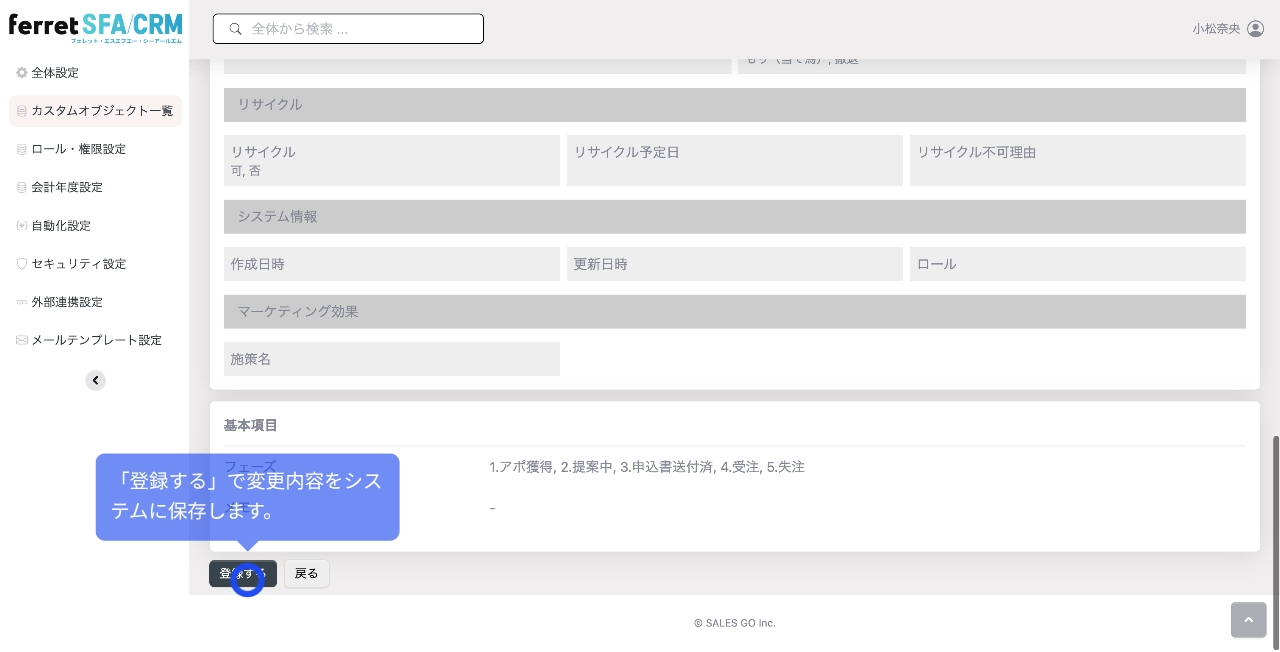Click the envelope icon beside メールテンプレート設定
The width and height of the screenshot is (1280, 652).
pos(22,340)
